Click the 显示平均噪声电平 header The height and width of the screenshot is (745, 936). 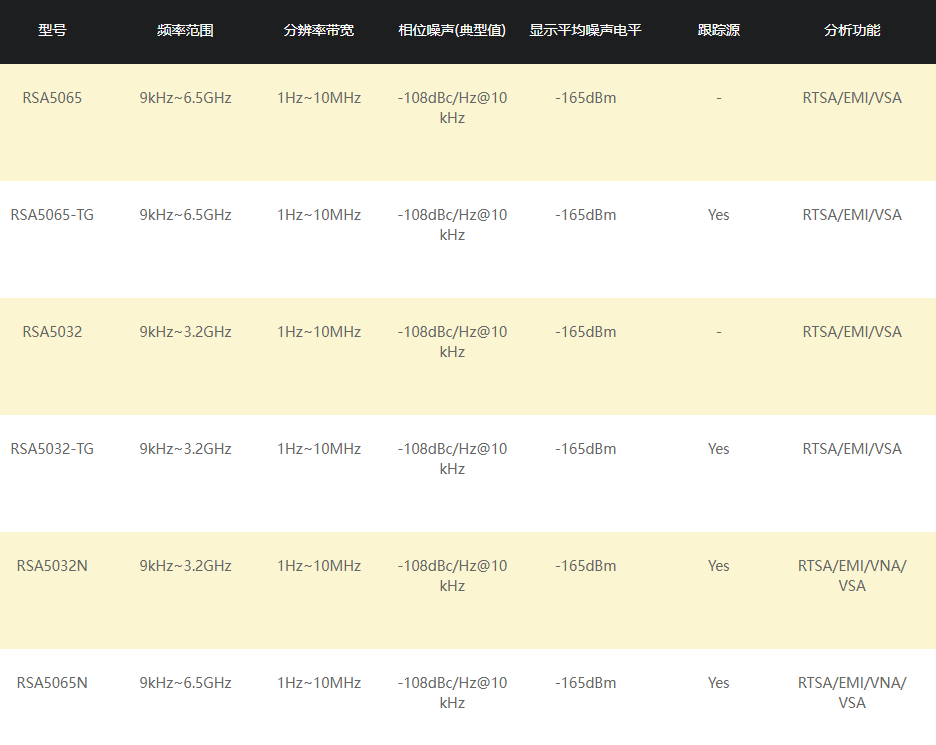coord(586,30)
